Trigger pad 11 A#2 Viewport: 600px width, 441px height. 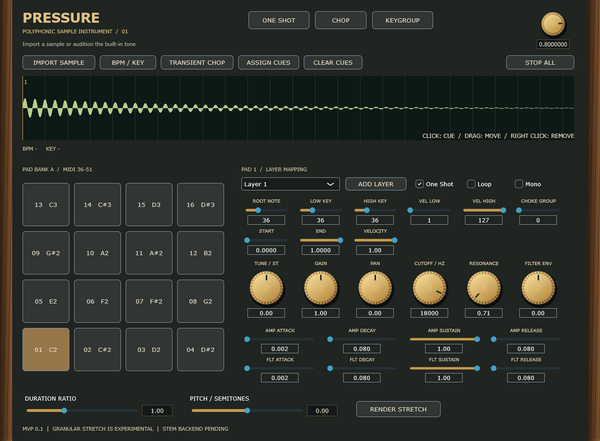point(149,253)
